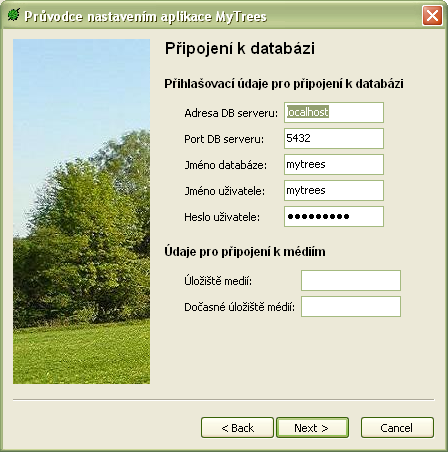Cancel the setup wizard
Image resolution: width=448 pixels, height=452 pixels.
[x=397, y=428]
